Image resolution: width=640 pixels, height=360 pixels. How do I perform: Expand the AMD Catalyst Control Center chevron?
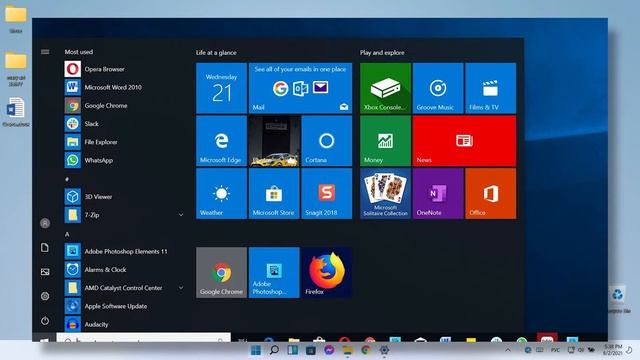click(x=181, y=288)
